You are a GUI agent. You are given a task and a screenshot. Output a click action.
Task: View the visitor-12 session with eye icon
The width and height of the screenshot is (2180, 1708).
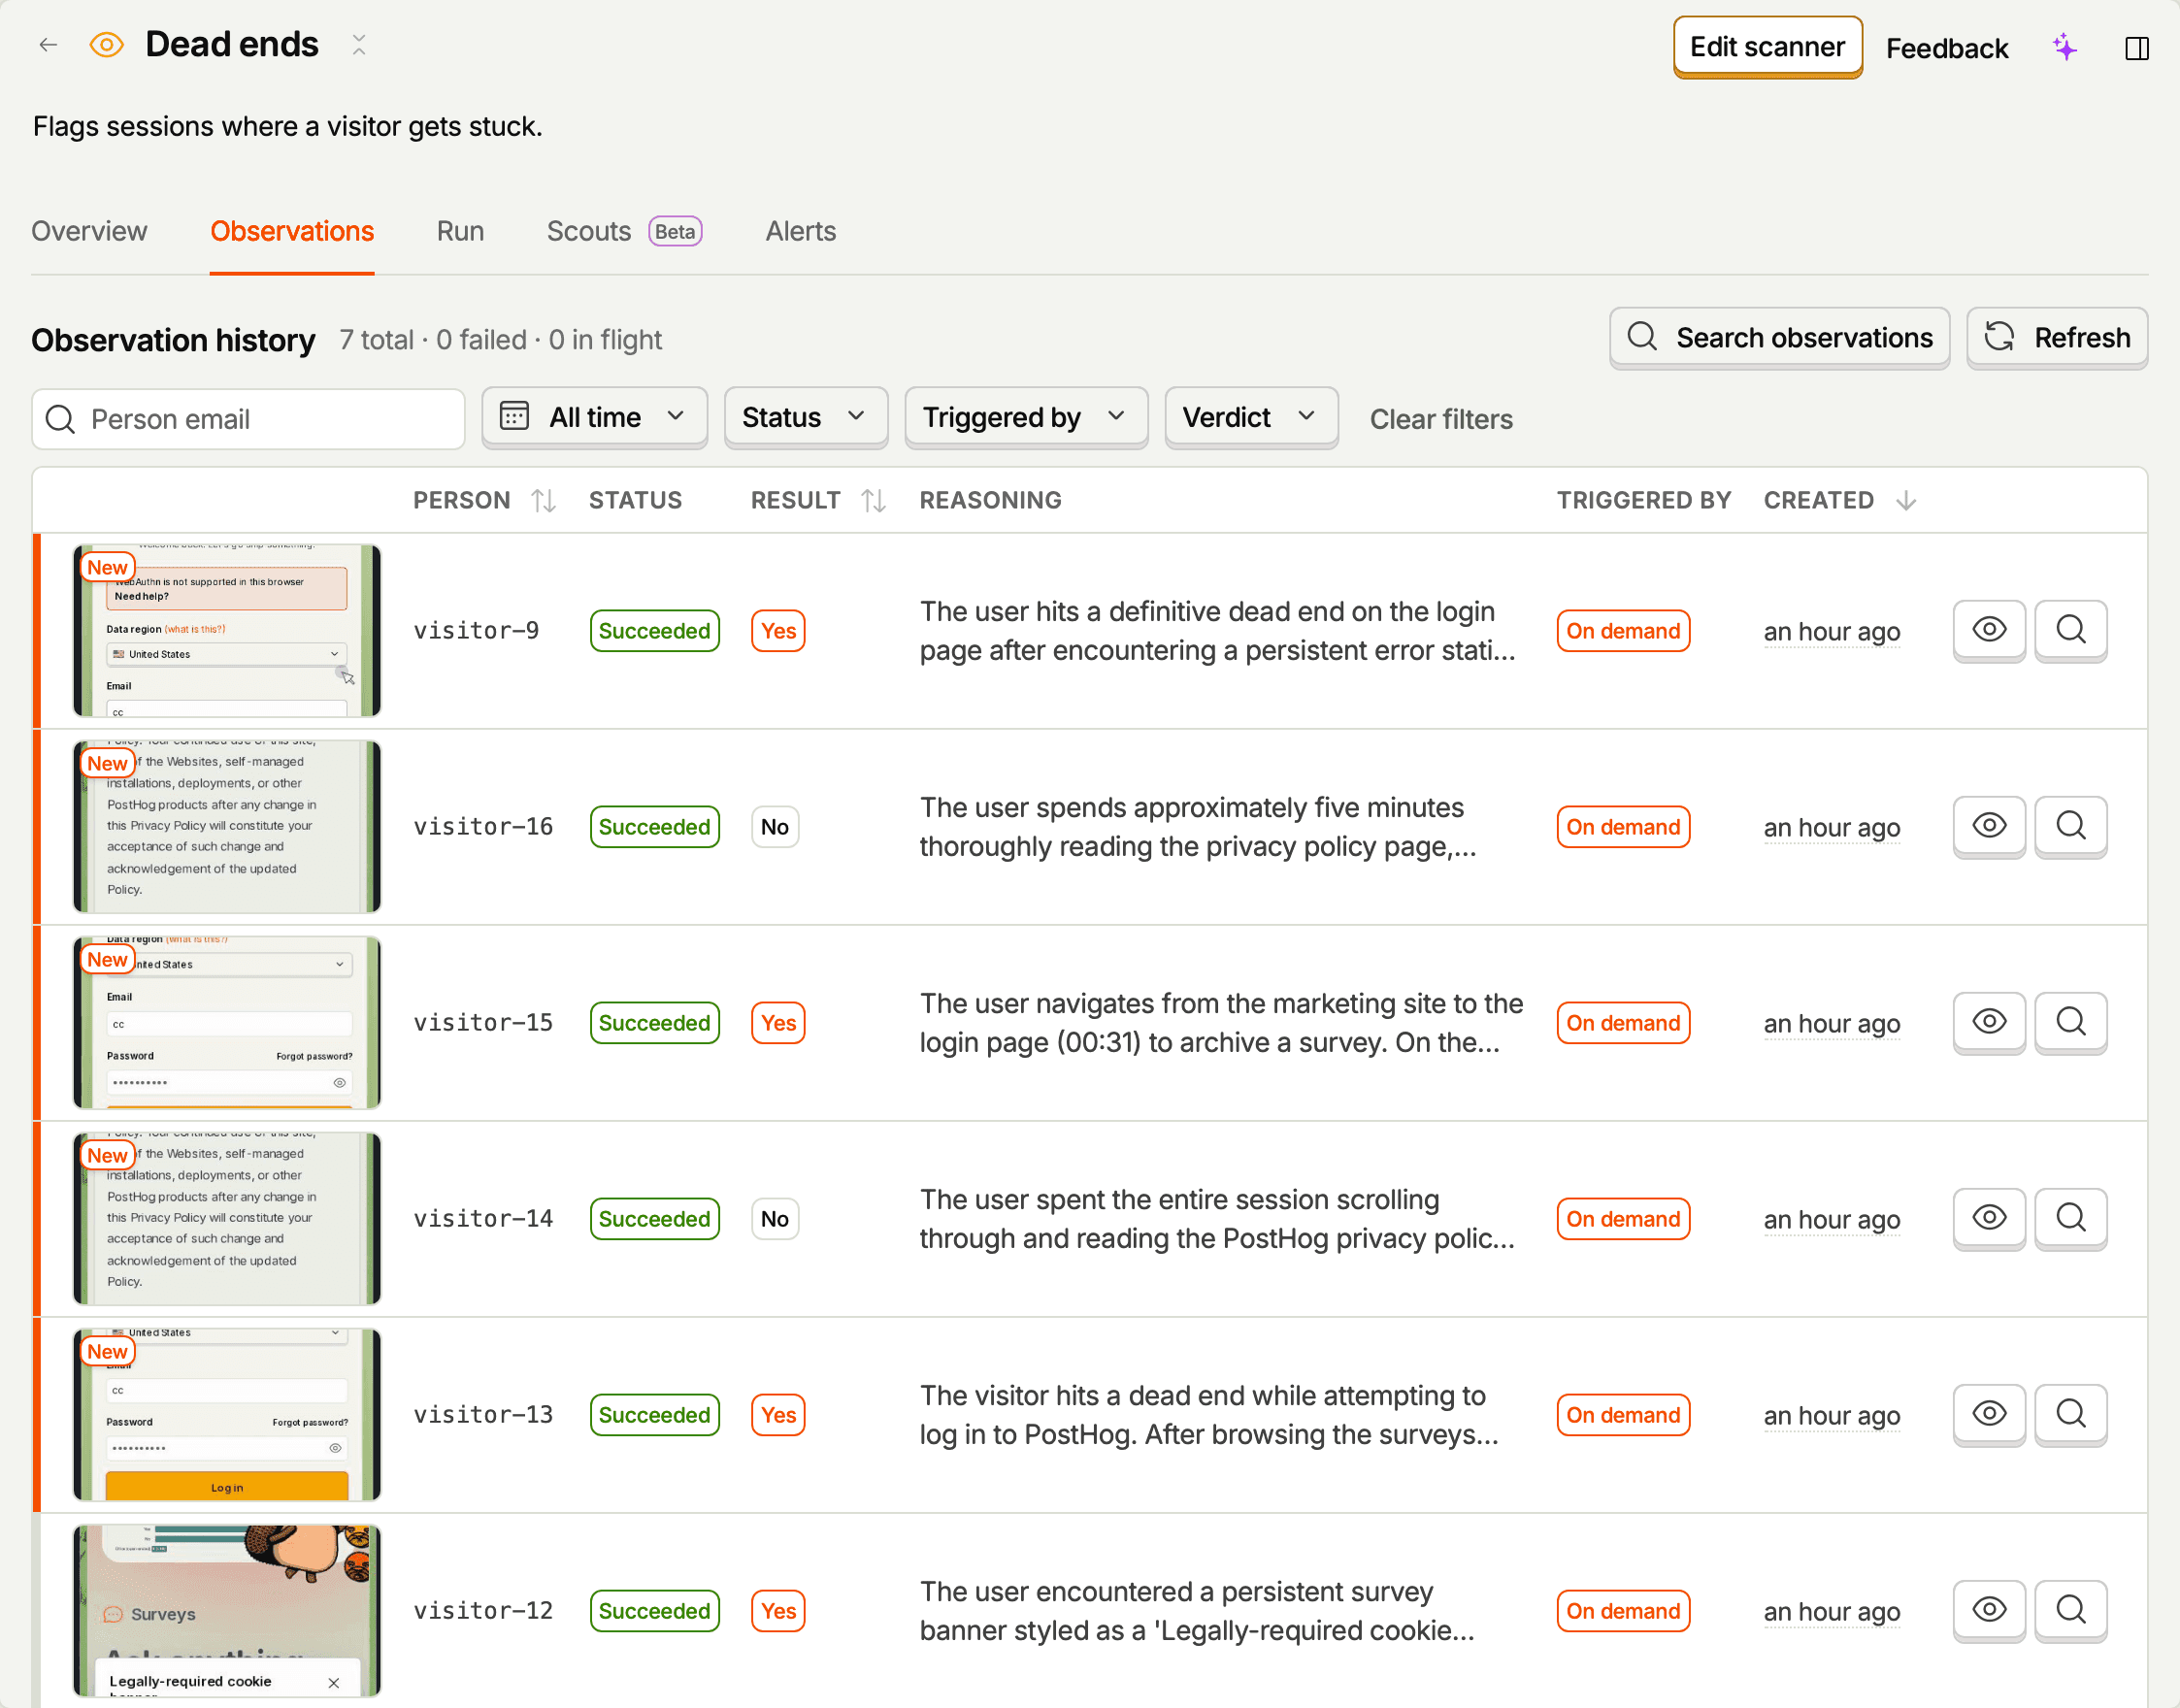click(1989, 1610)
